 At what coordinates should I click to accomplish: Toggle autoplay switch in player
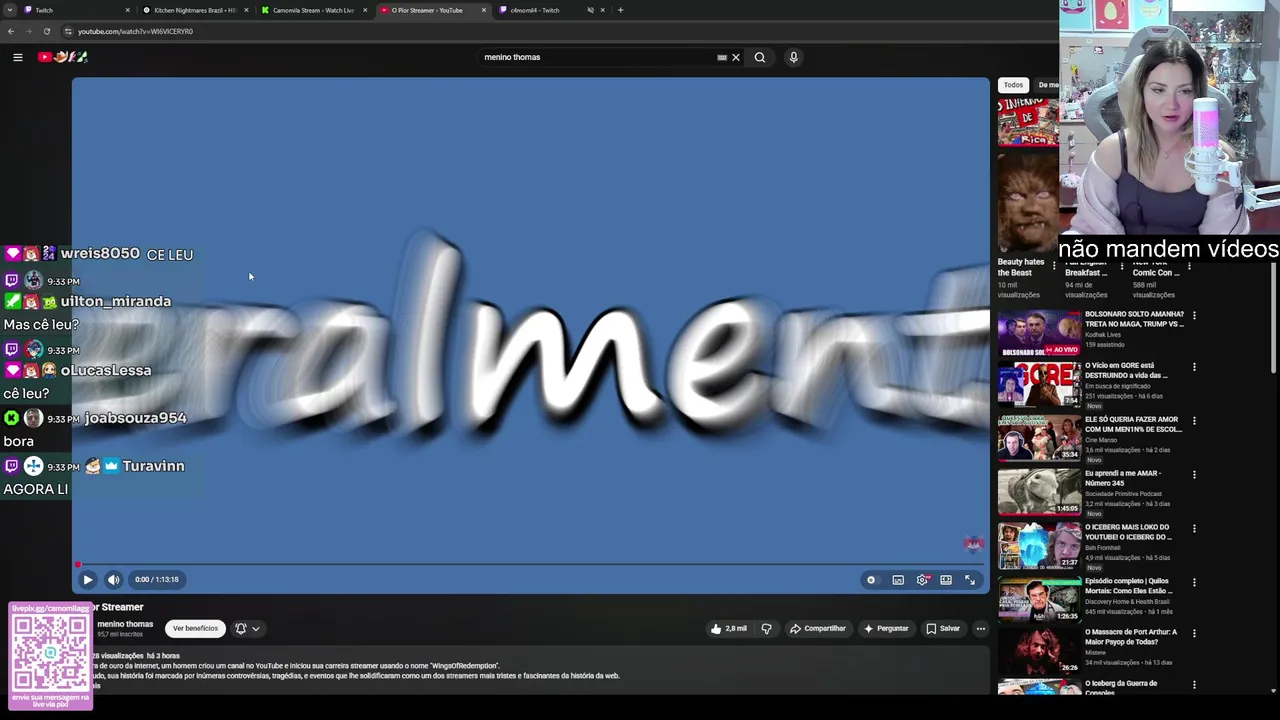872,580
